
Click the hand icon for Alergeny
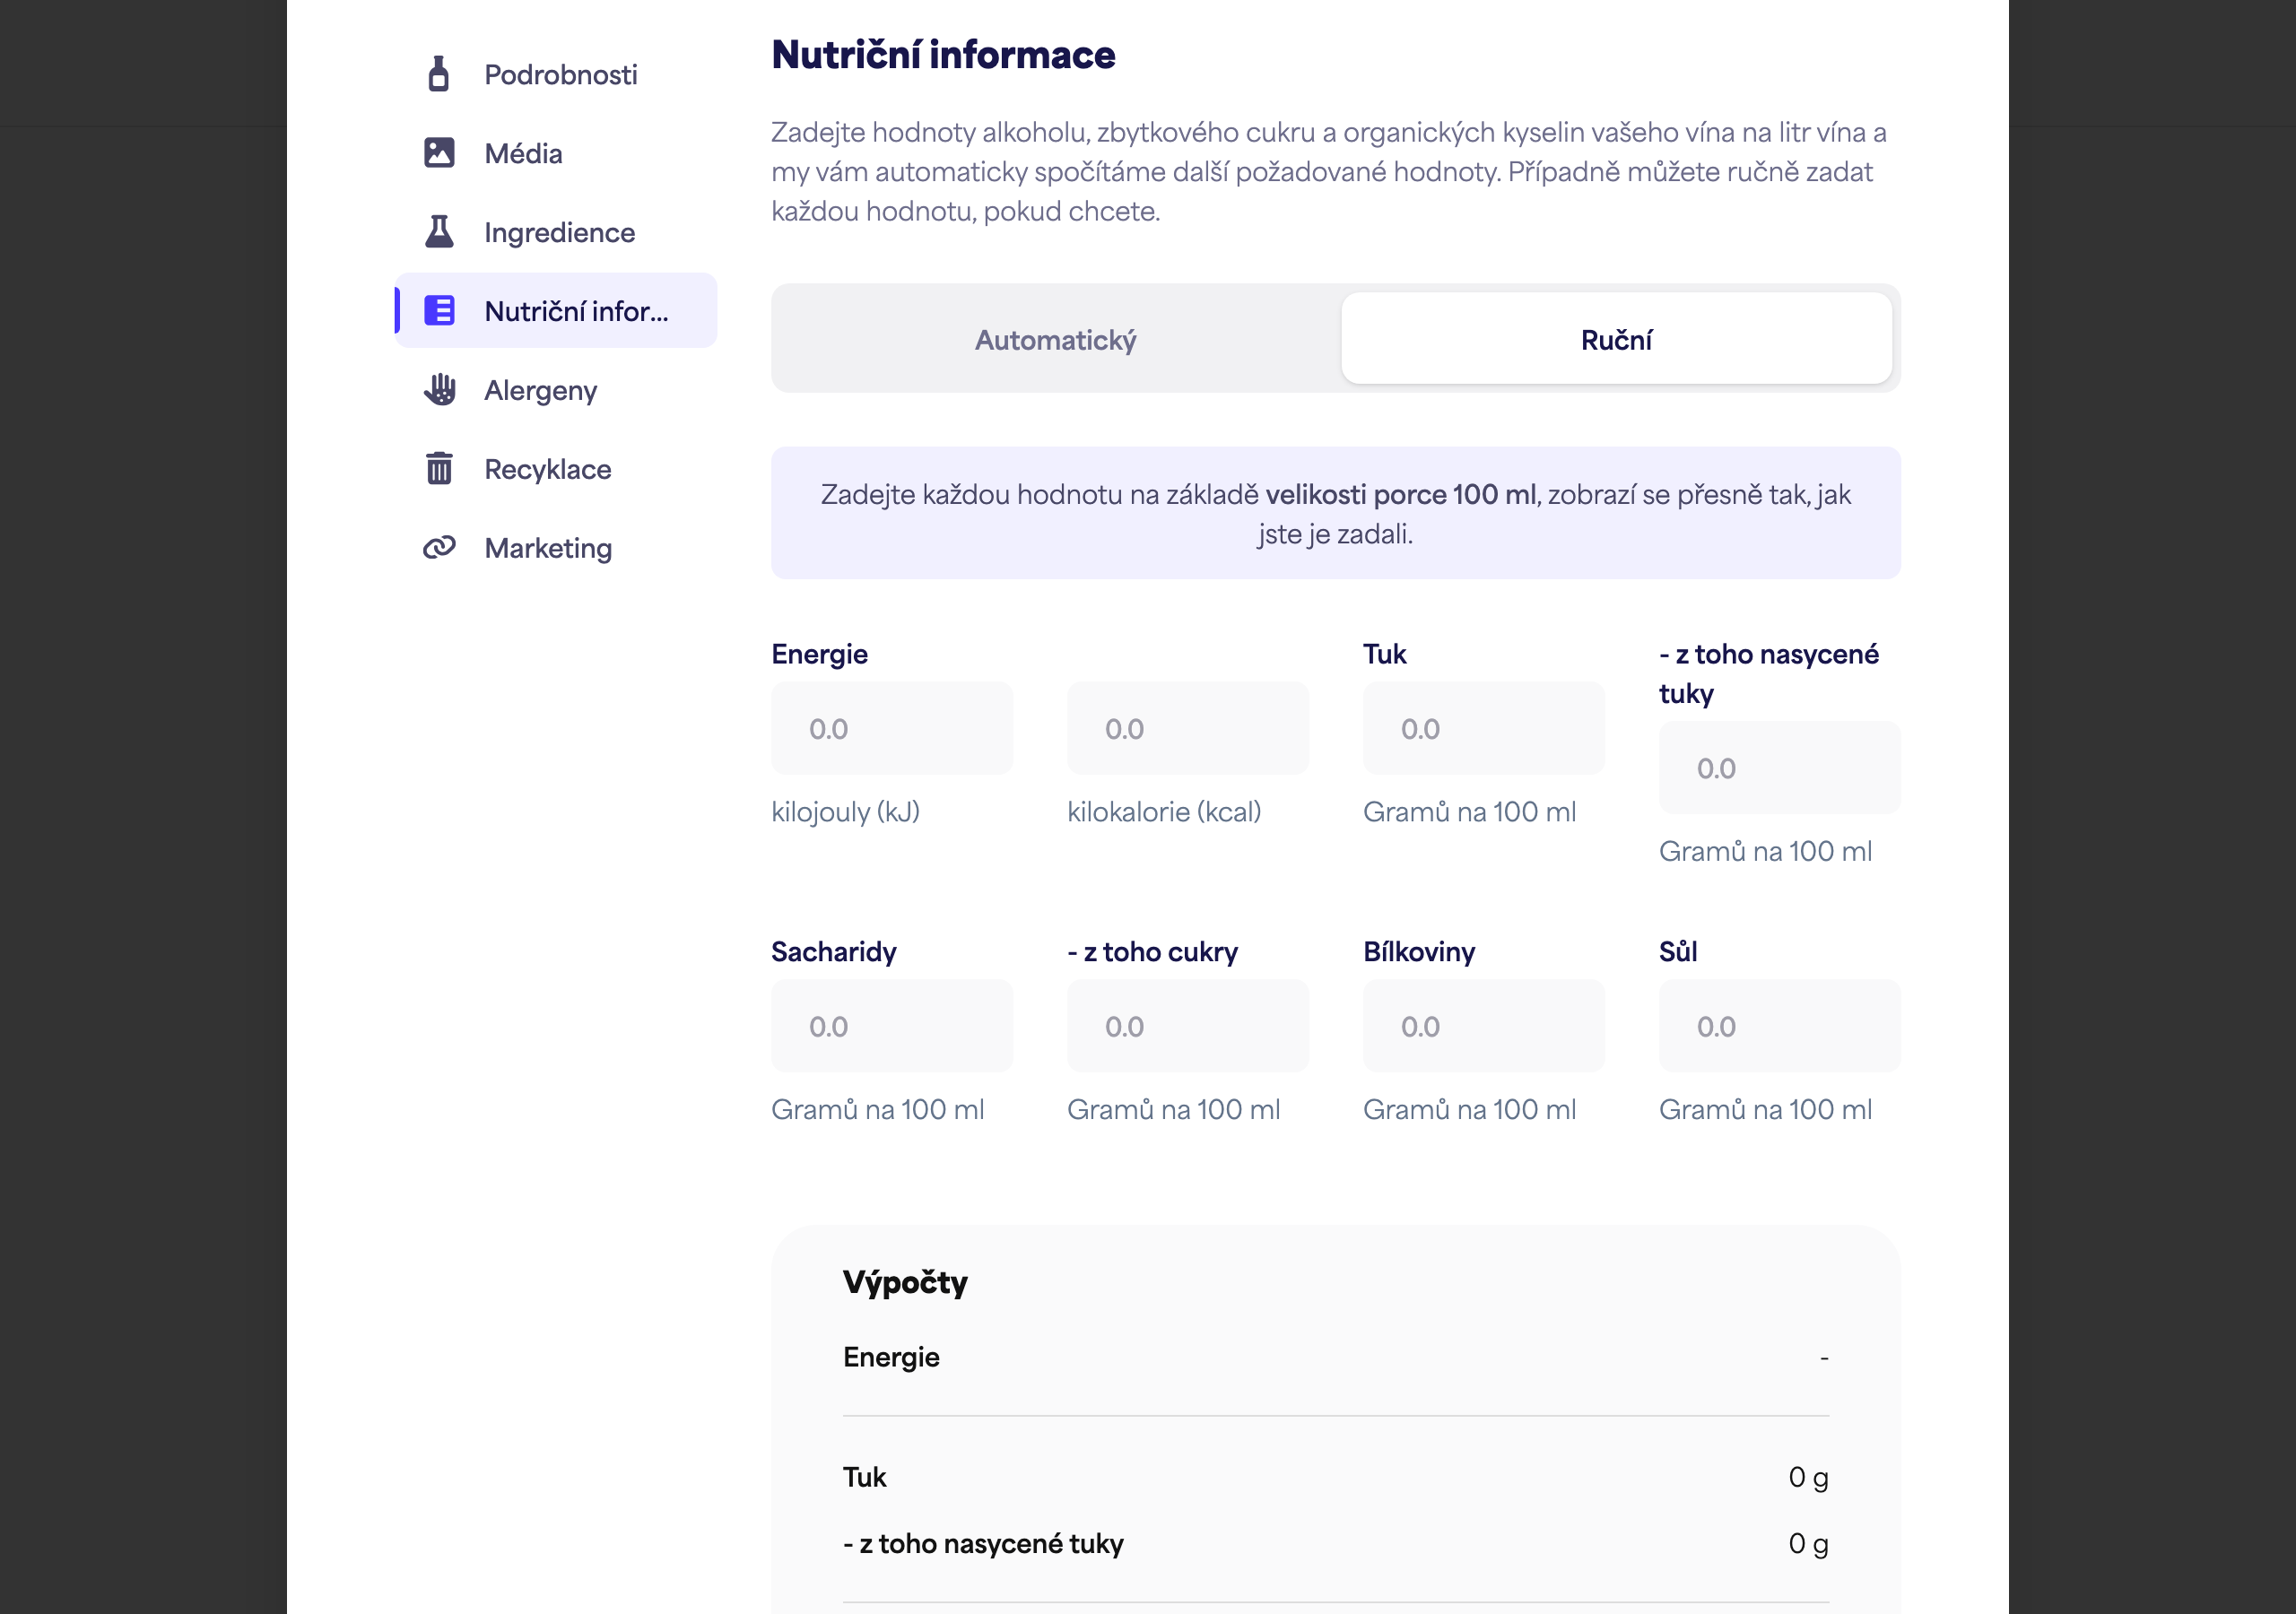[439, 390]
